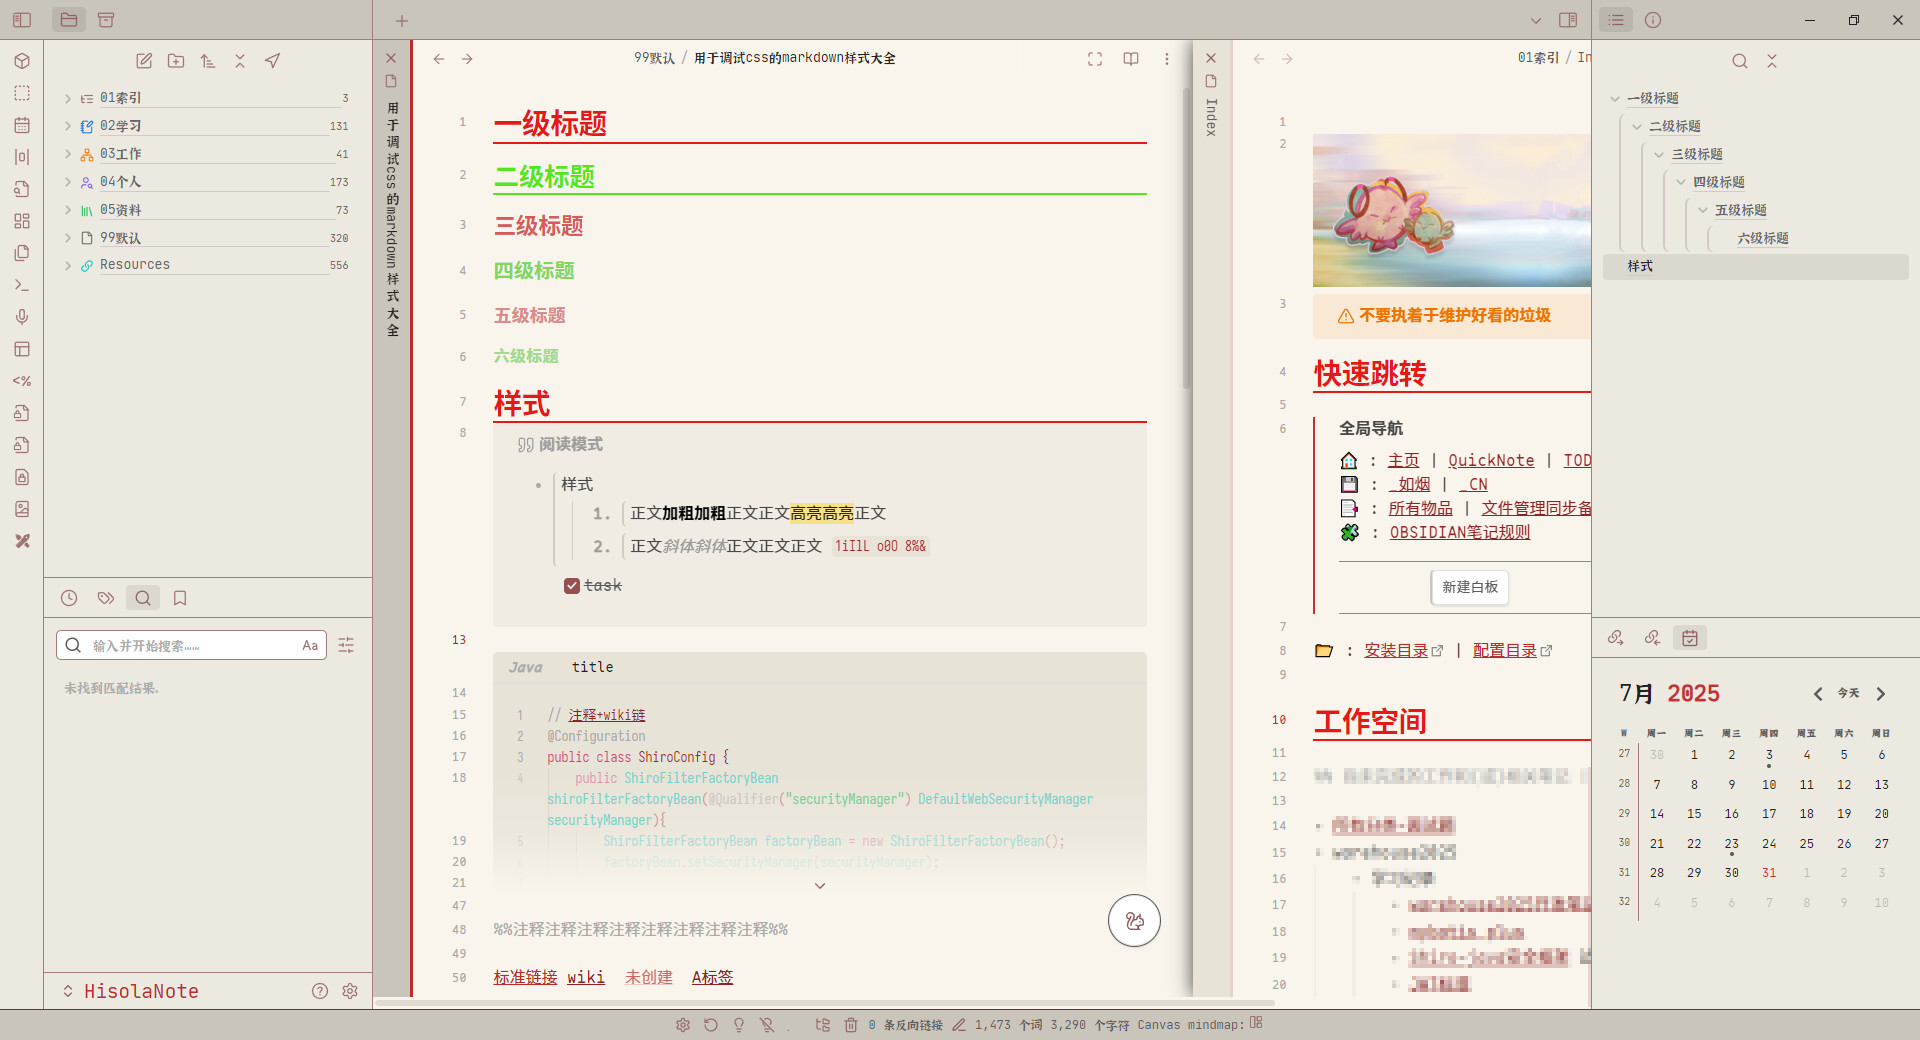1920x1040 pixels.
Task: Toggle the outline list panel tab
Action: pos(1617,20)
